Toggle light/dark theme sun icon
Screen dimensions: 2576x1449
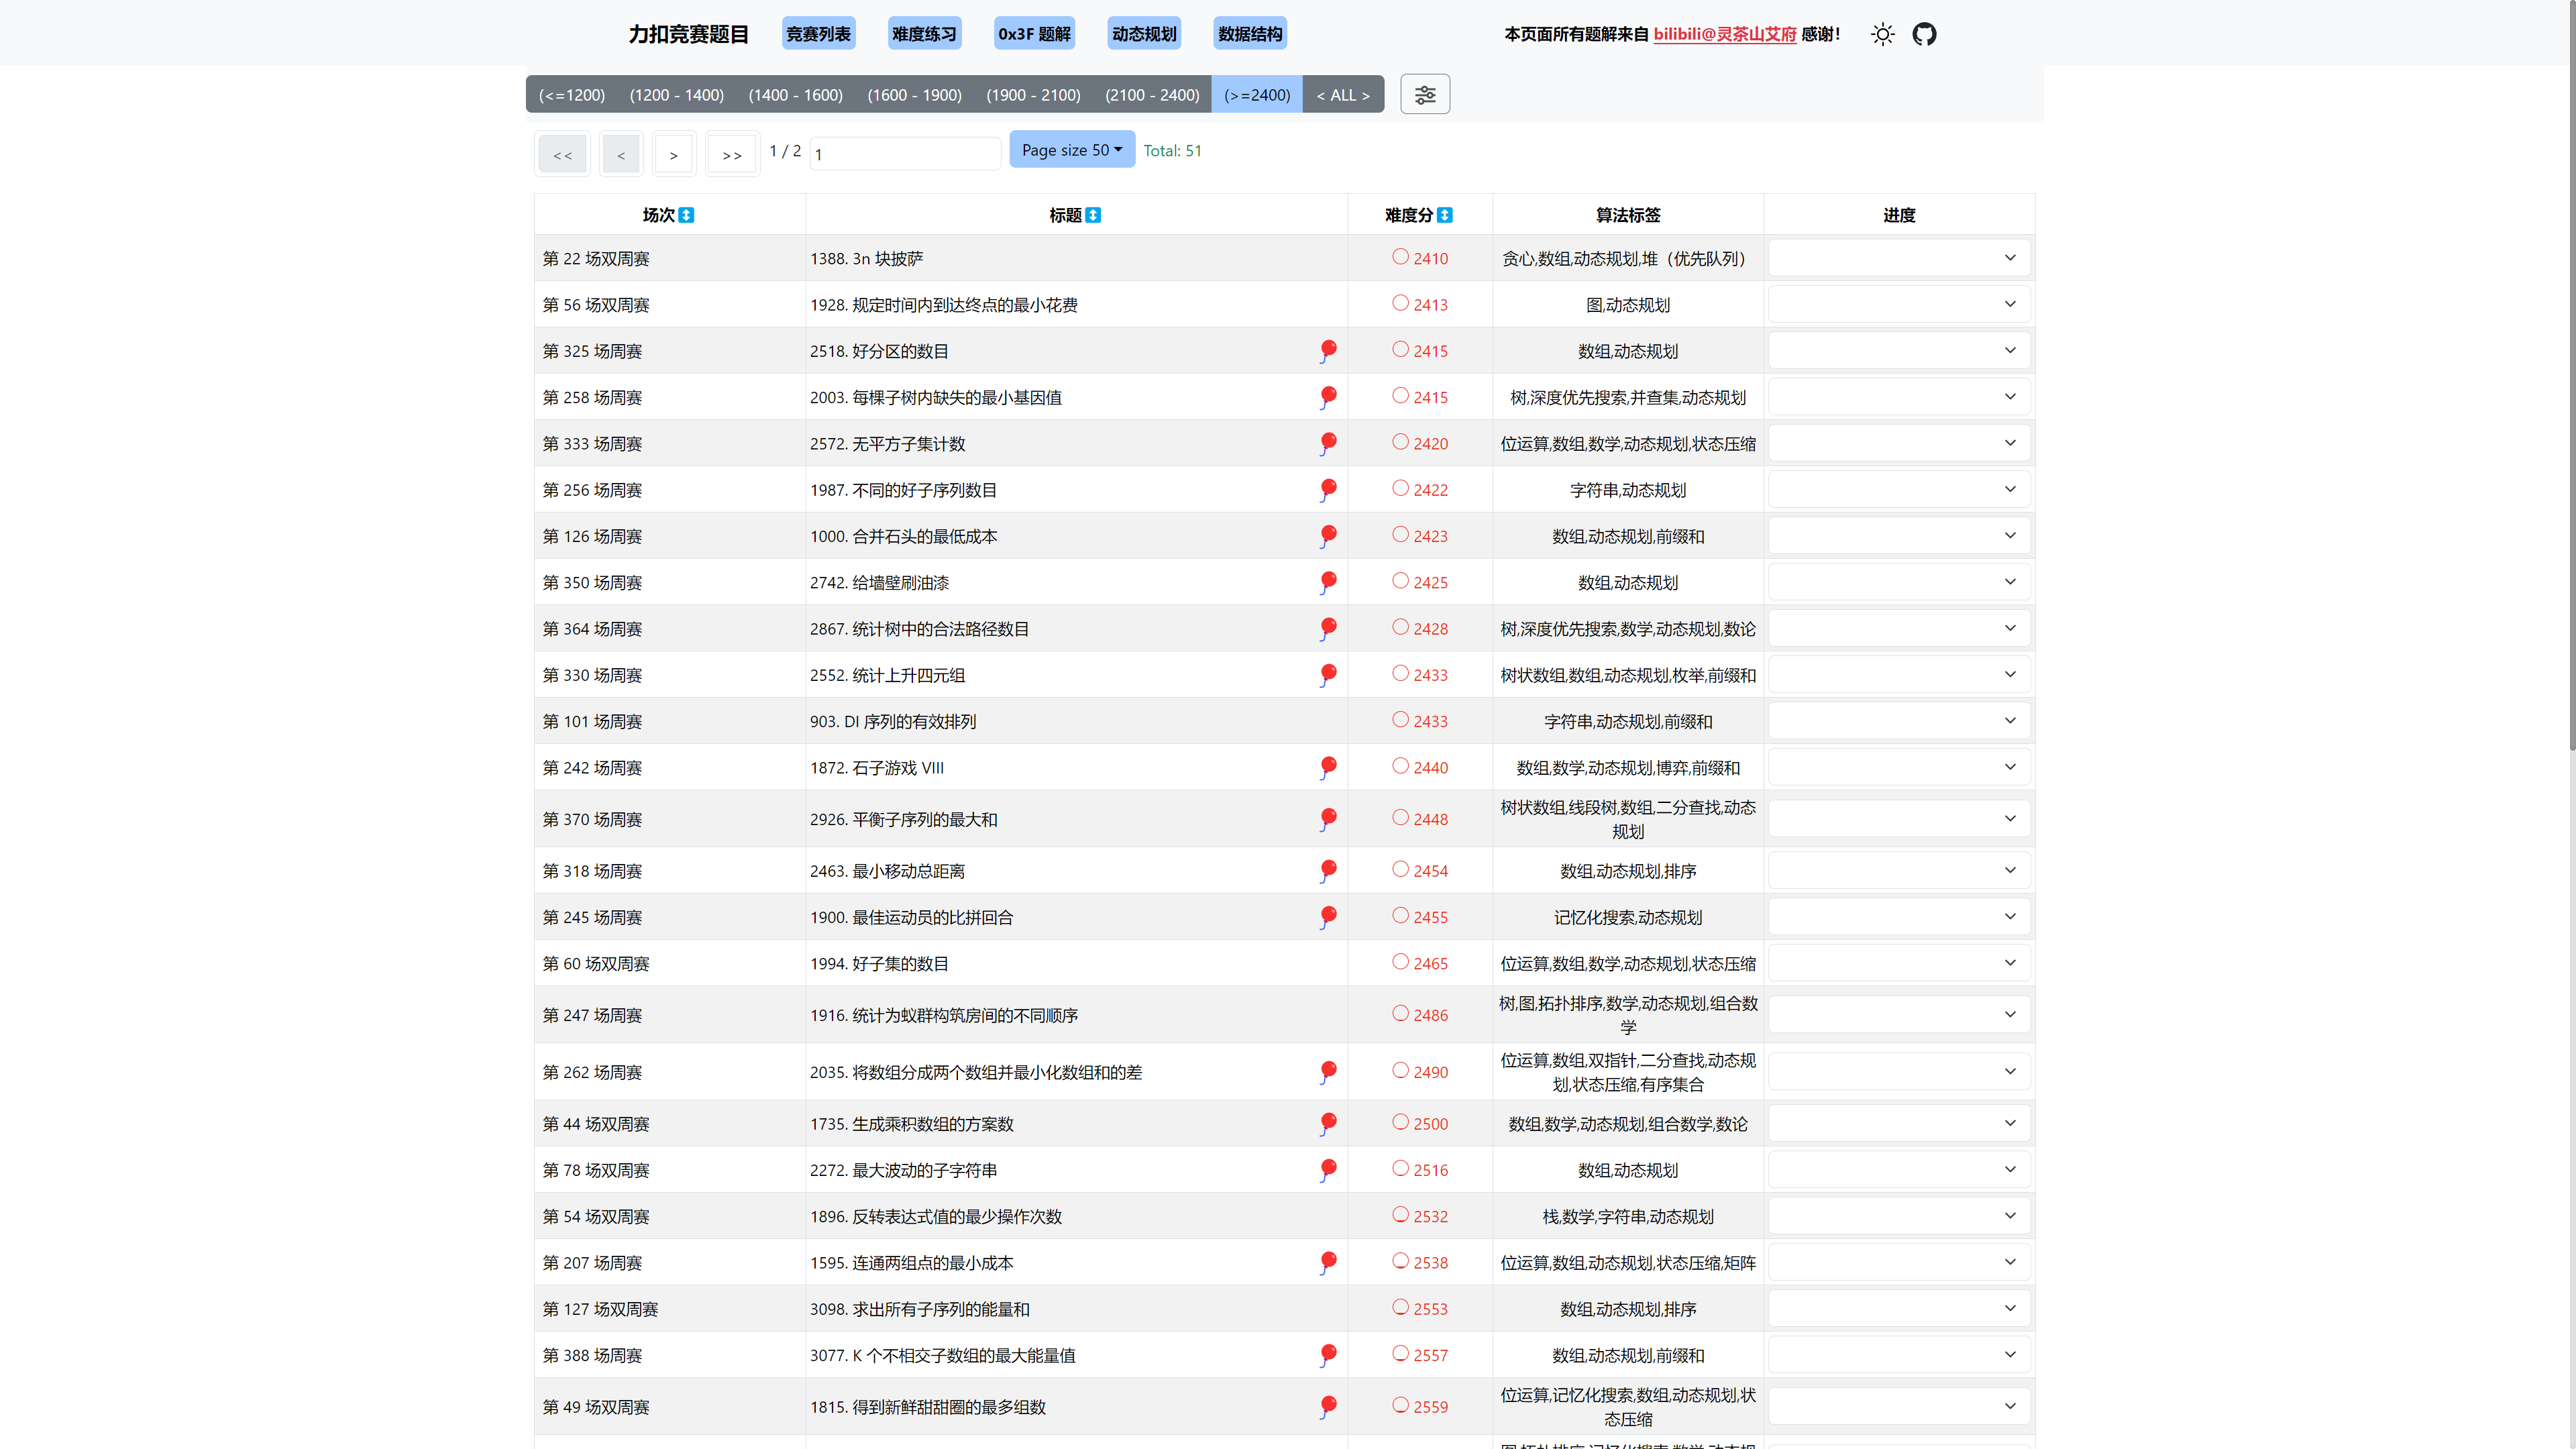pyautogui.click(x=1883, y=34)
